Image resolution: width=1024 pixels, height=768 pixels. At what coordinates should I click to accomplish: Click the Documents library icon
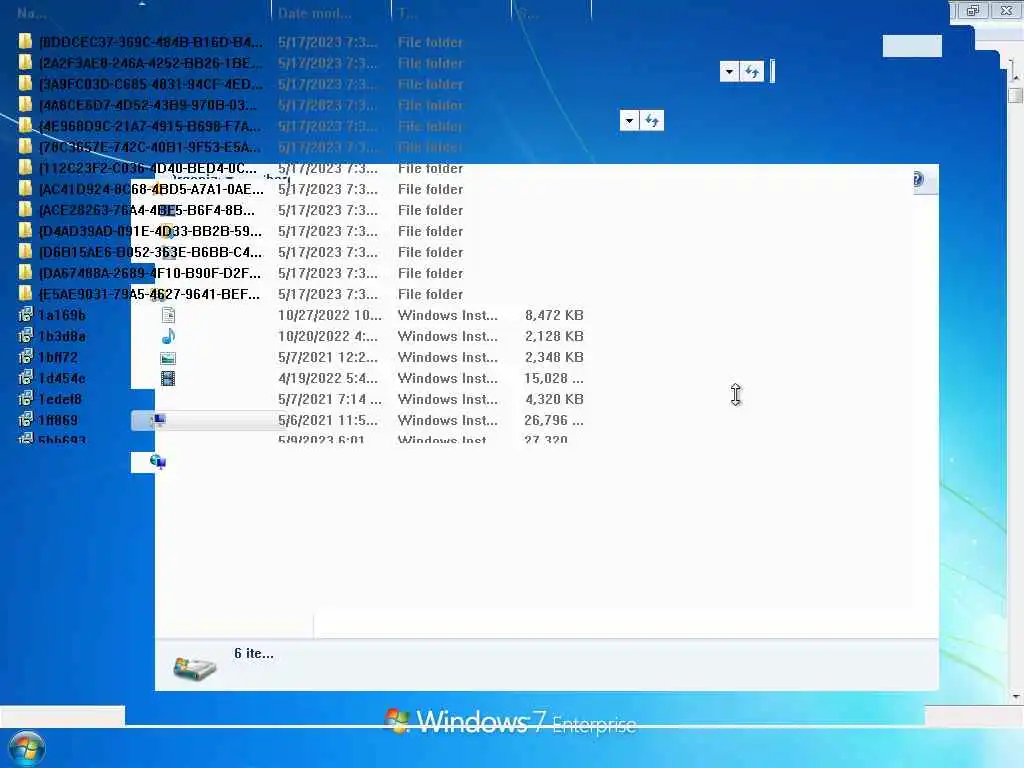168,315
